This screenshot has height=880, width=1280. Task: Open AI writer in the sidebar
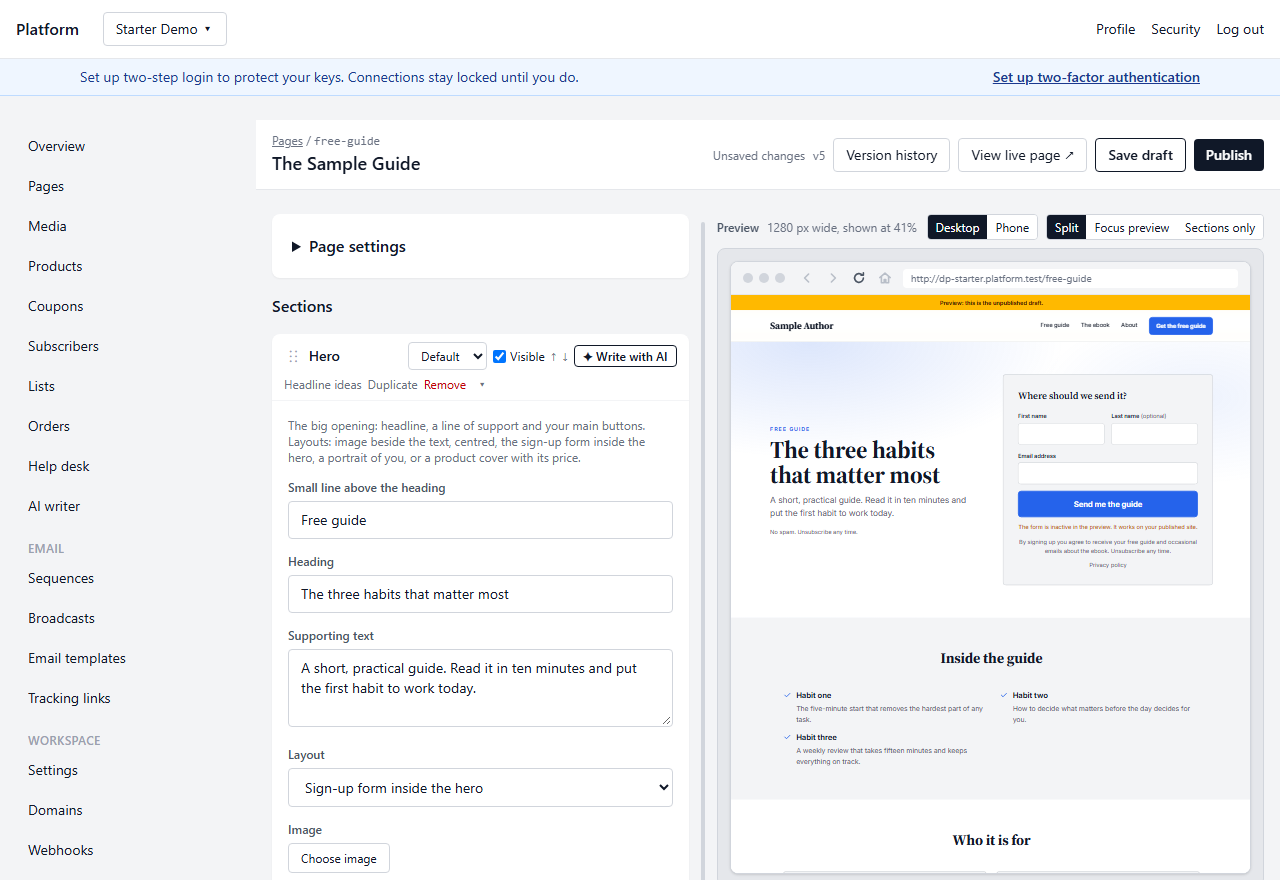[54, 506]
